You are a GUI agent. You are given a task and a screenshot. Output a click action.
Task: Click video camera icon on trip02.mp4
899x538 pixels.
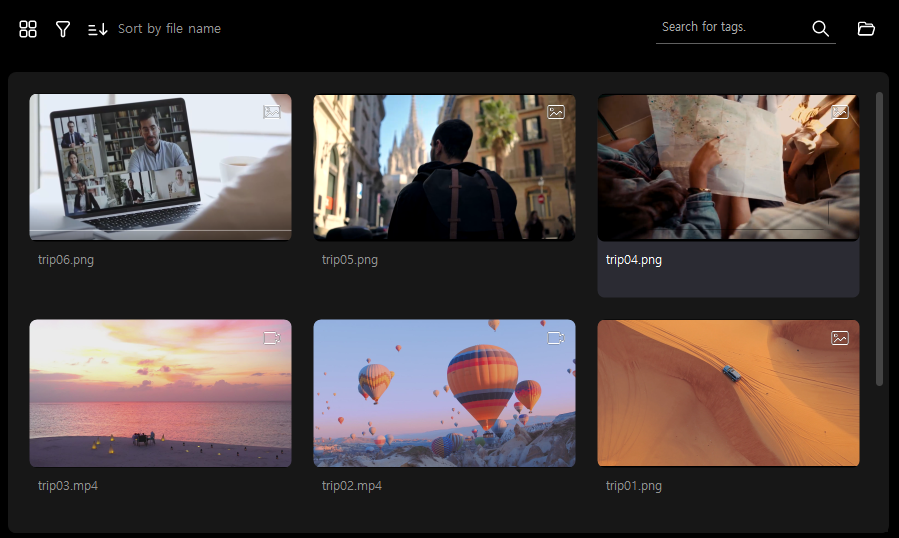point(556,338)
